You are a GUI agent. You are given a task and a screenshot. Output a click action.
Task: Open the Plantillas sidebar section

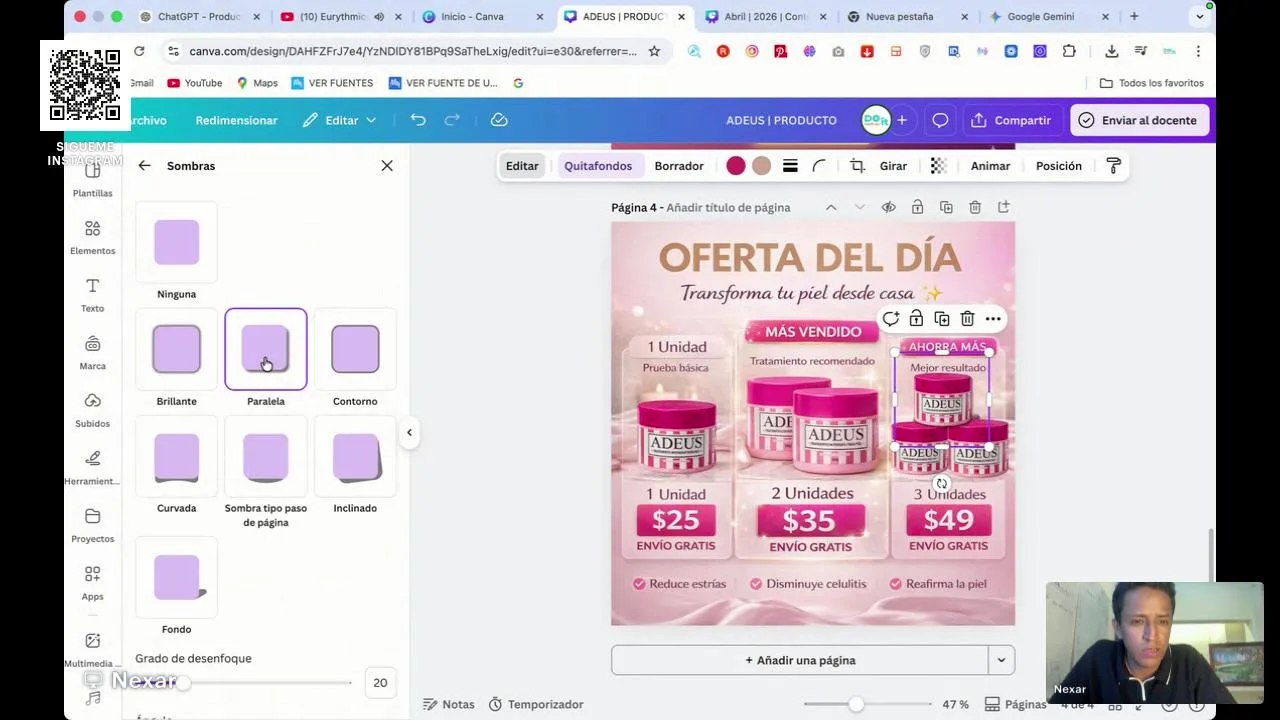click(x=93, y=180)
